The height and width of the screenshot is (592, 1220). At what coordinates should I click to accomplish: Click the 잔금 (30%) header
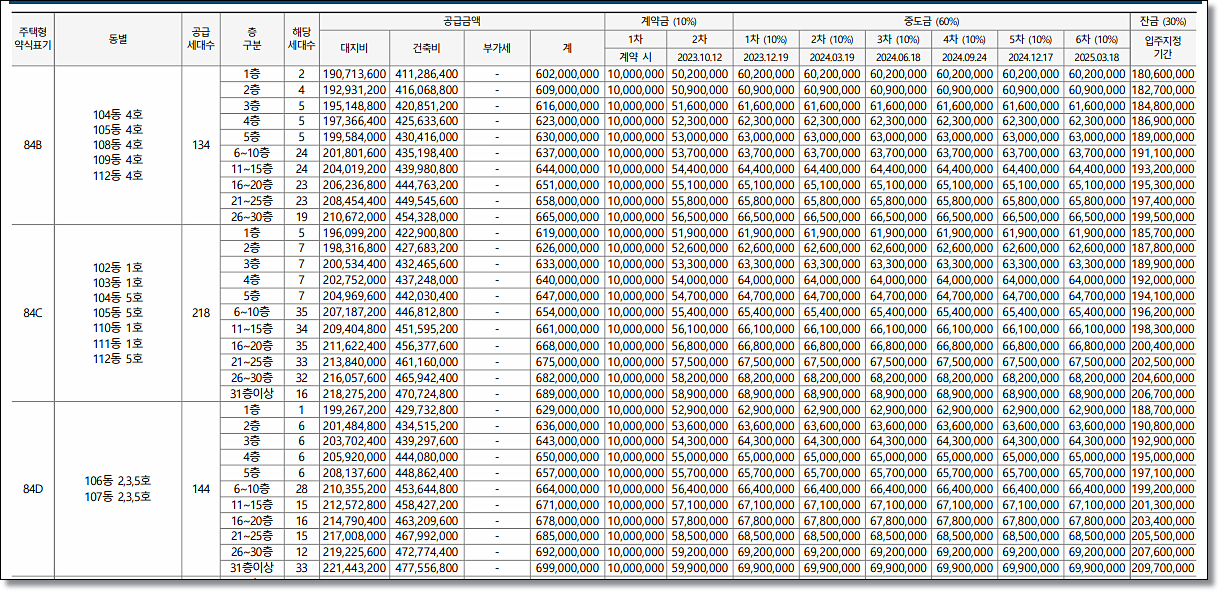tap(1162, 20)
